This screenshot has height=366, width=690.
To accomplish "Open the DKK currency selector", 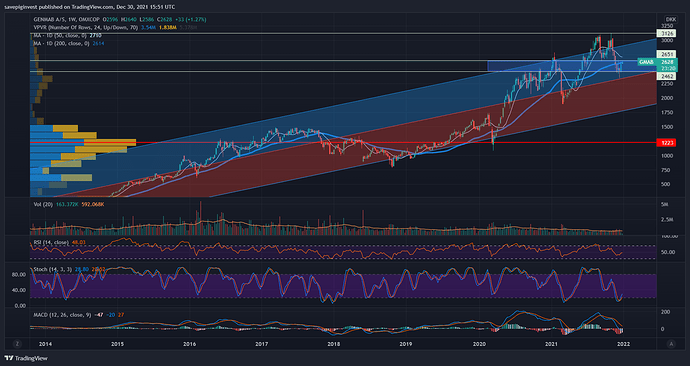I will 671,19.
